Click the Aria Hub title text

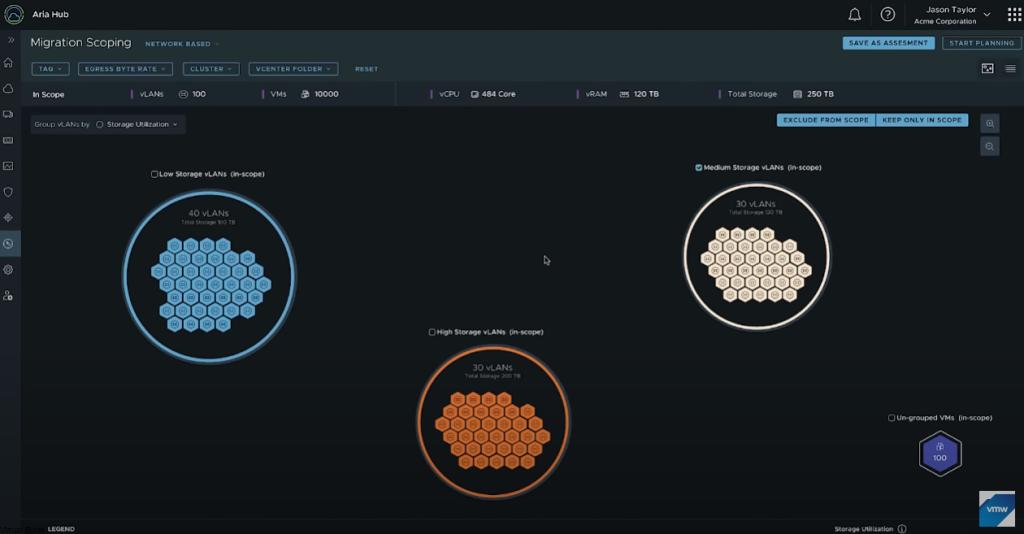[50, 14]
